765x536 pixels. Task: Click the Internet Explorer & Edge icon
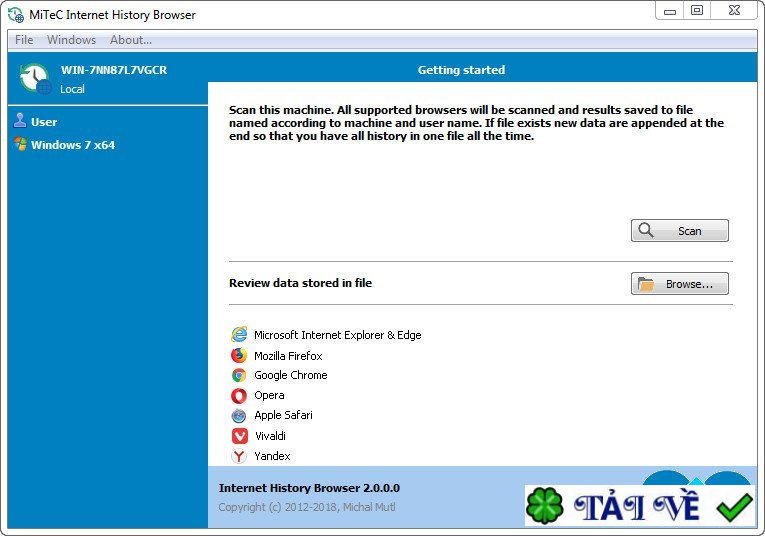[239, 335]
